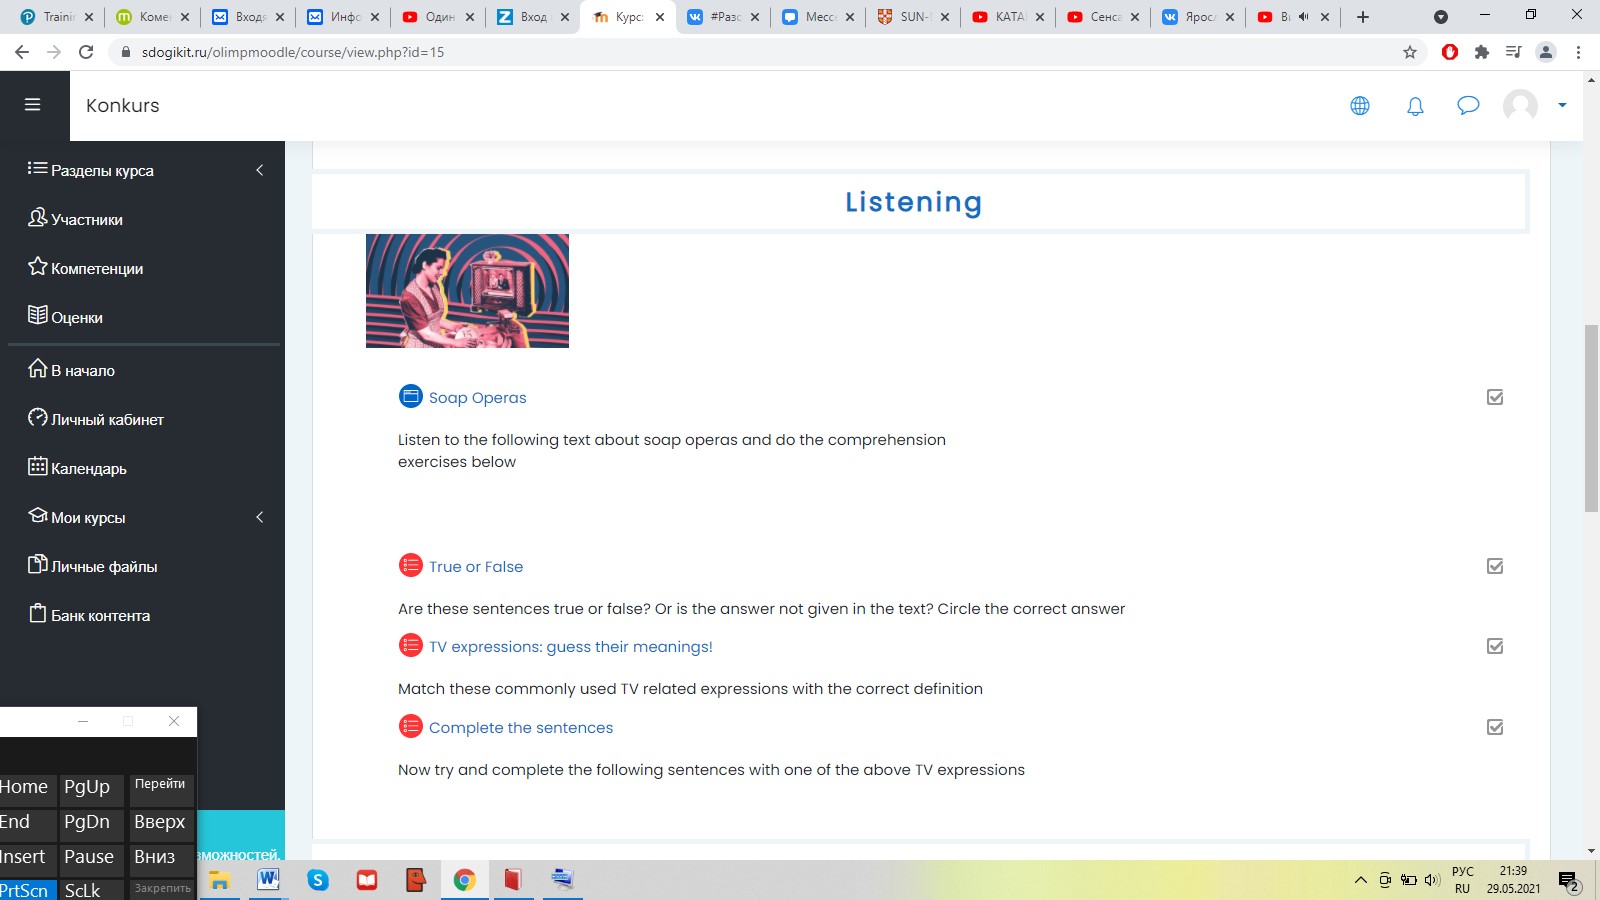1600x900 pixels.
Task: Open the Opera extension icon
Action: (x=1450, y=52)
